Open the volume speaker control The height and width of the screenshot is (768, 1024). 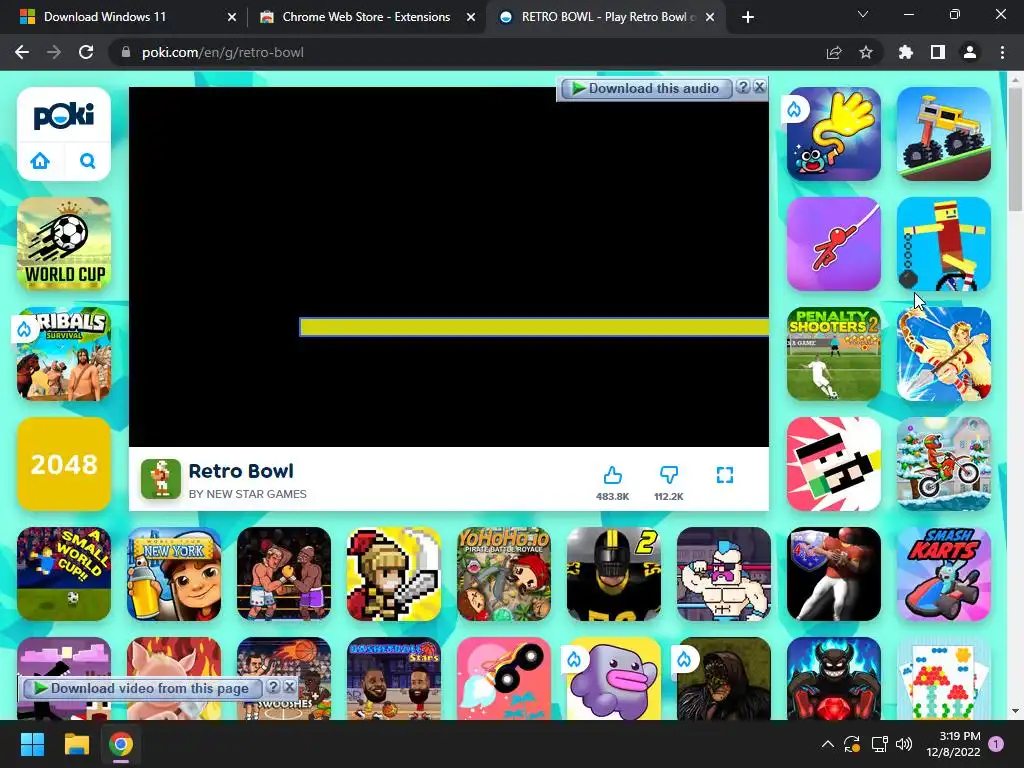904,744
